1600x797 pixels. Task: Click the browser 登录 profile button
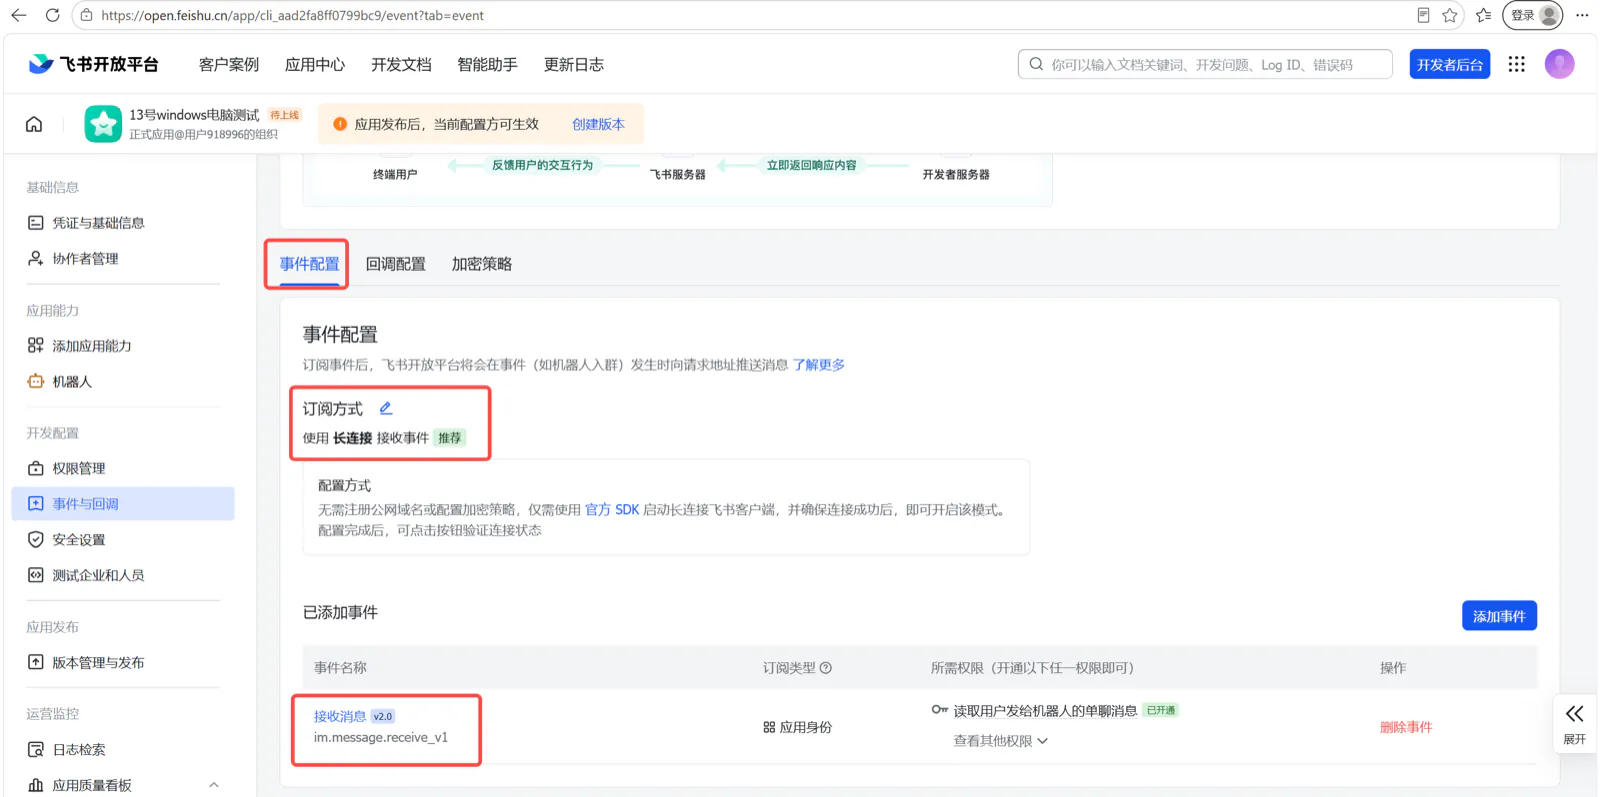tap(1532, 15)
